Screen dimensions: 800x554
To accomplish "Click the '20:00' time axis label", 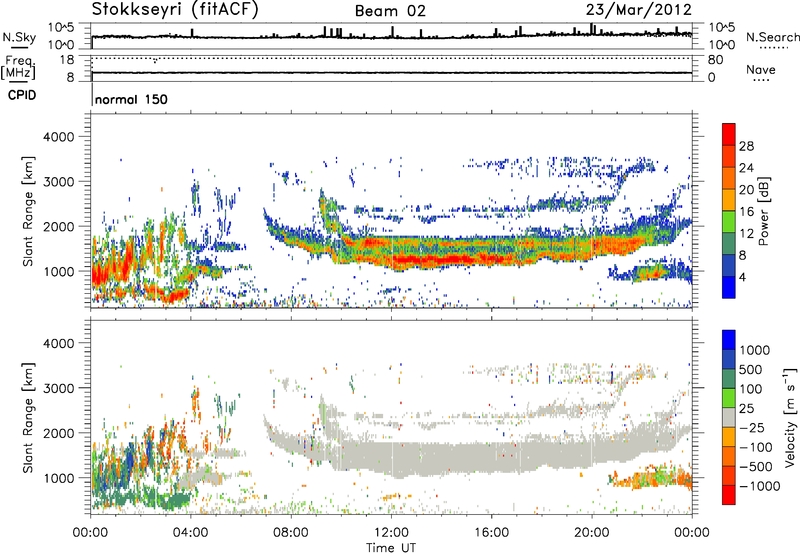I will [x=592, y=533].
